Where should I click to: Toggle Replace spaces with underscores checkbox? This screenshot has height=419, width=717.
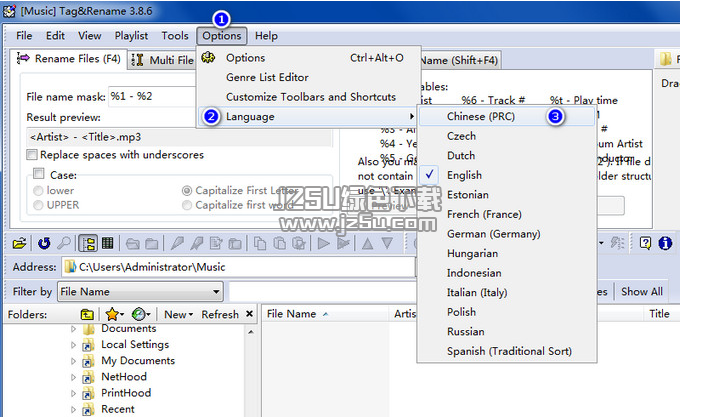click(32, 155)
